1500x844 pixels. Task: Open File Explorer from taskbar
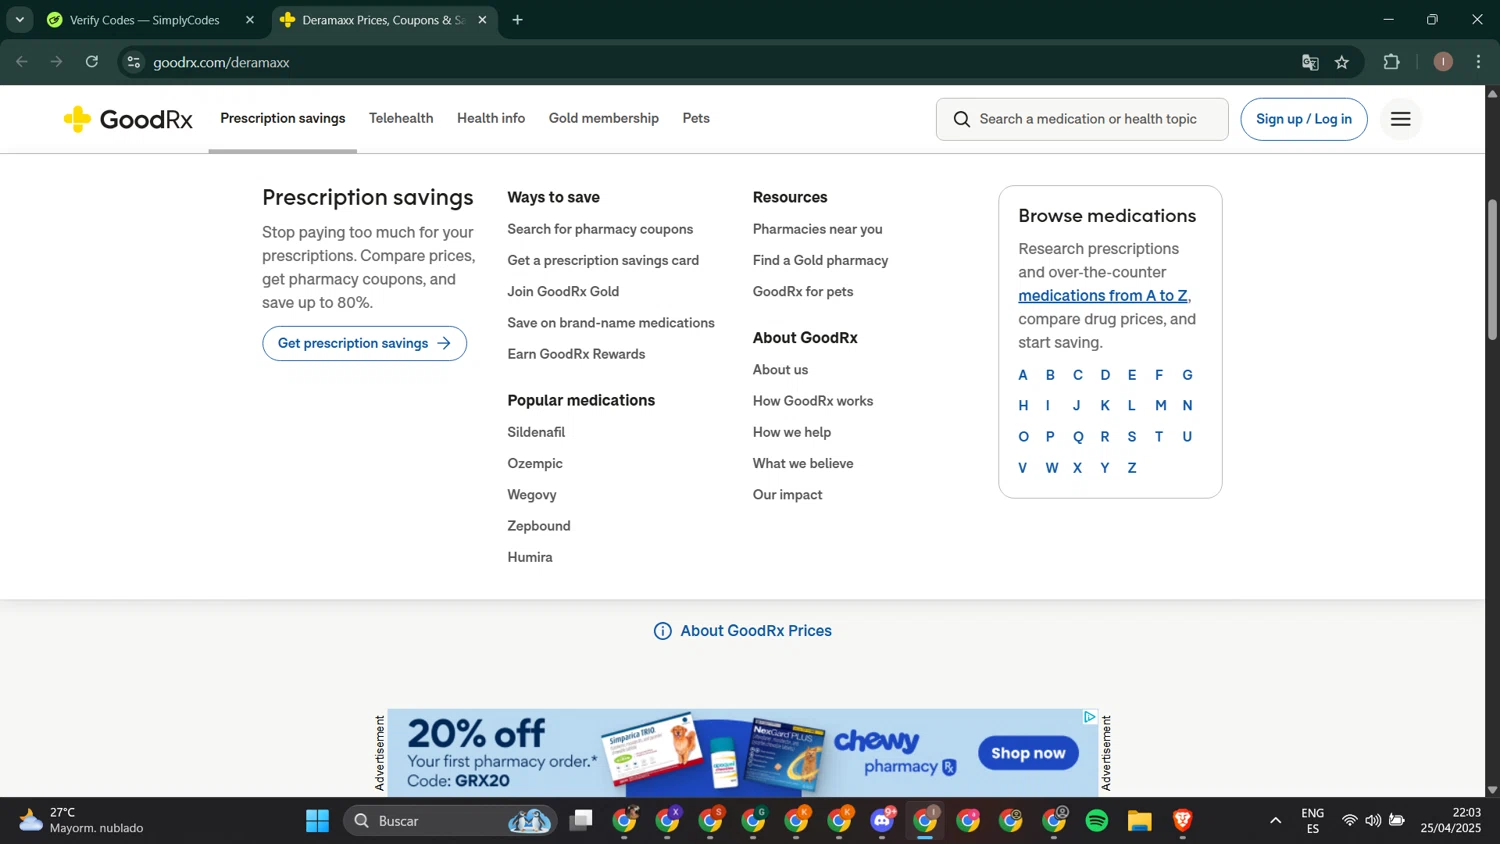1140,821
